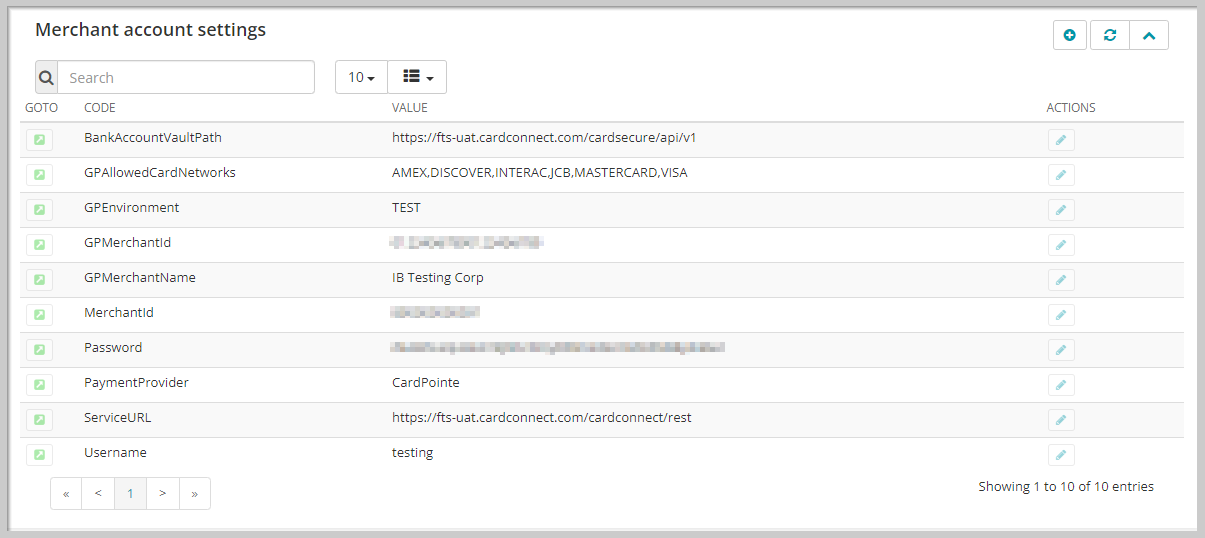Screen dimensions: 1205x538
Task: Go to the GPMerchantId setting
Action: [39, 245]
